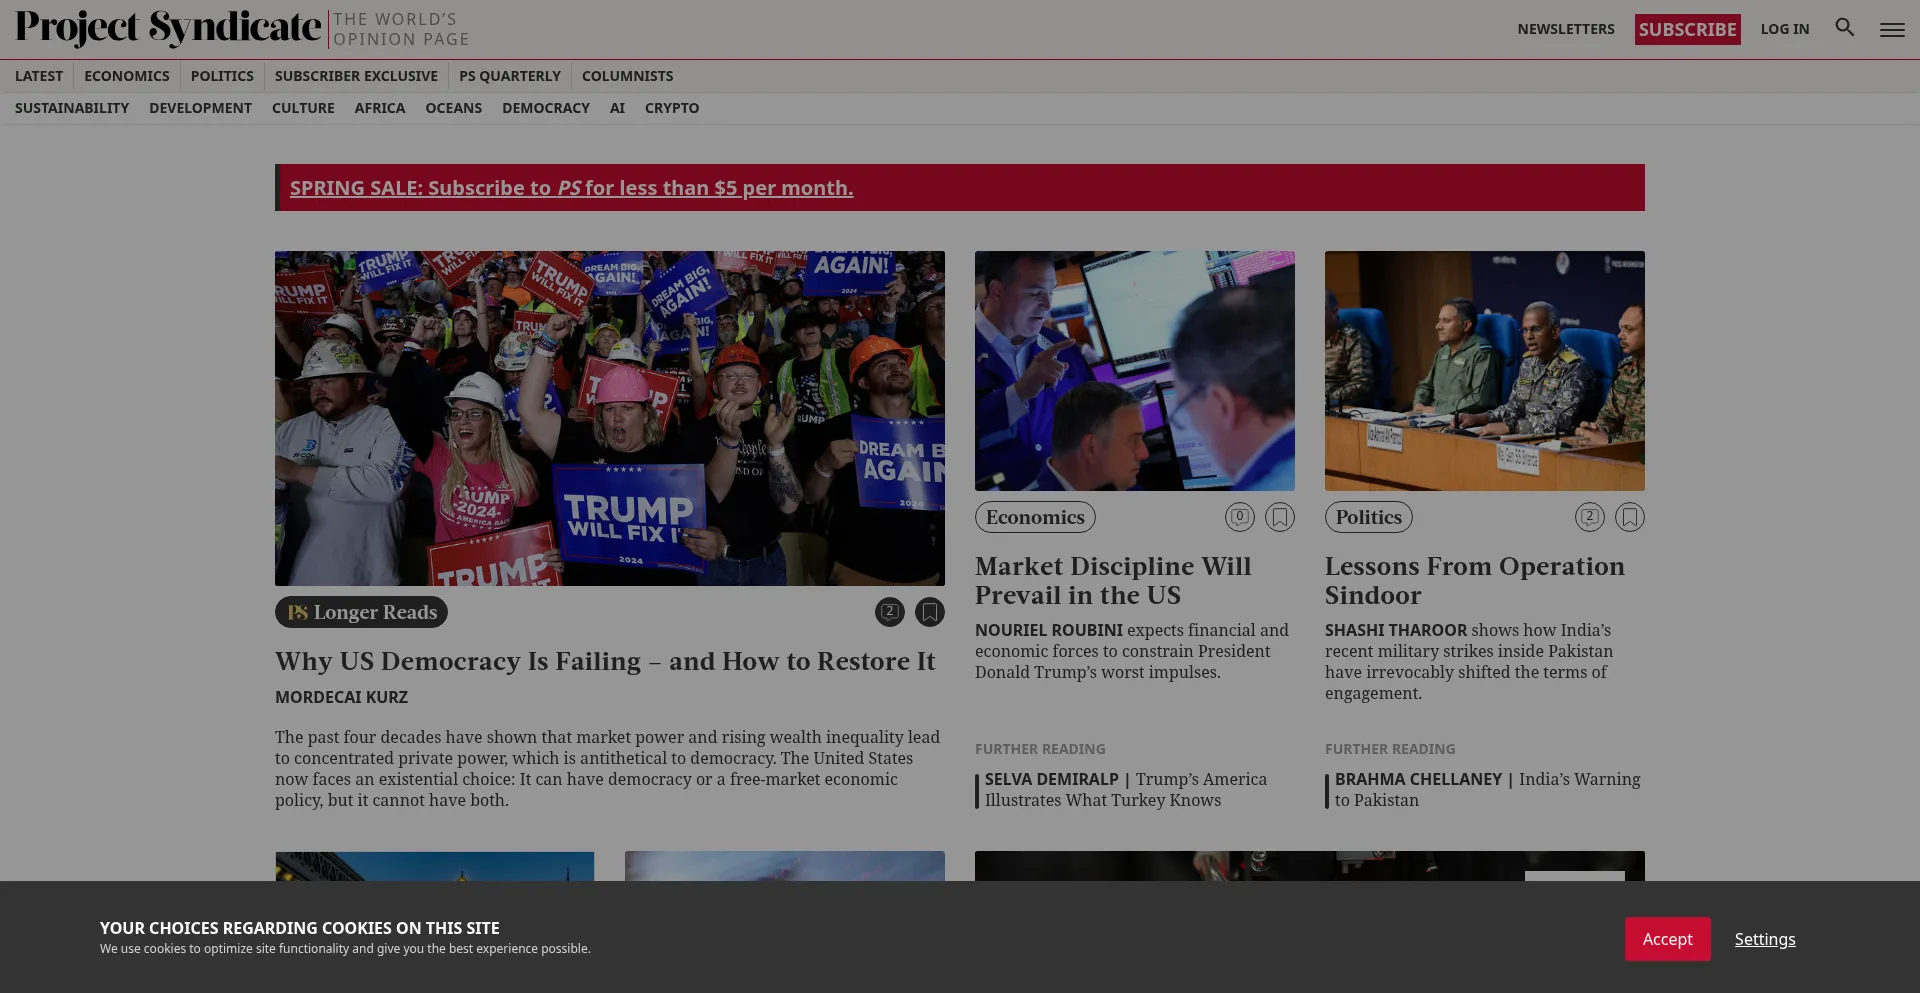1920x993 pixels.
Task: Go to Project Syndicate home logo
Action: (x=168, y=29)
